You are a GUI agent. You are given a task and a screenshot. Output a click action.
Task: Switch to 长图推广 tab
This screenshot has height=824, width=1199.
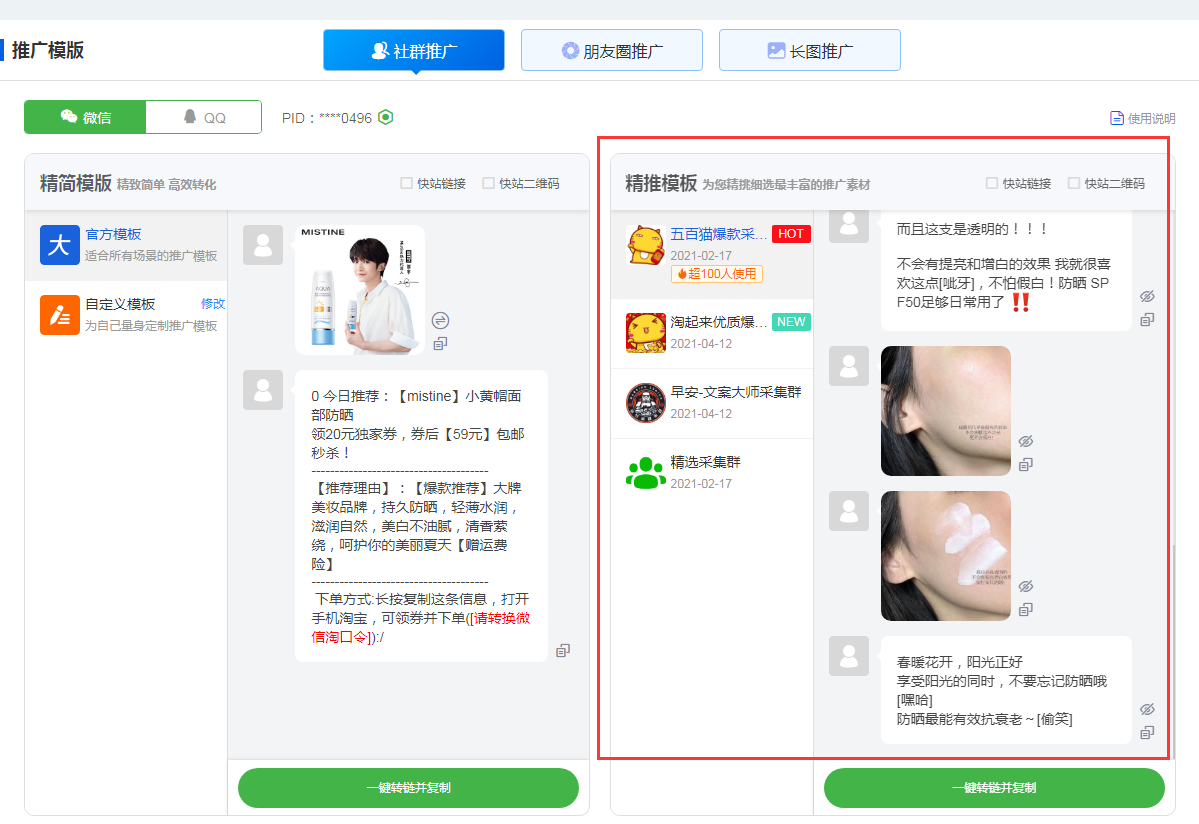point(809,50)
